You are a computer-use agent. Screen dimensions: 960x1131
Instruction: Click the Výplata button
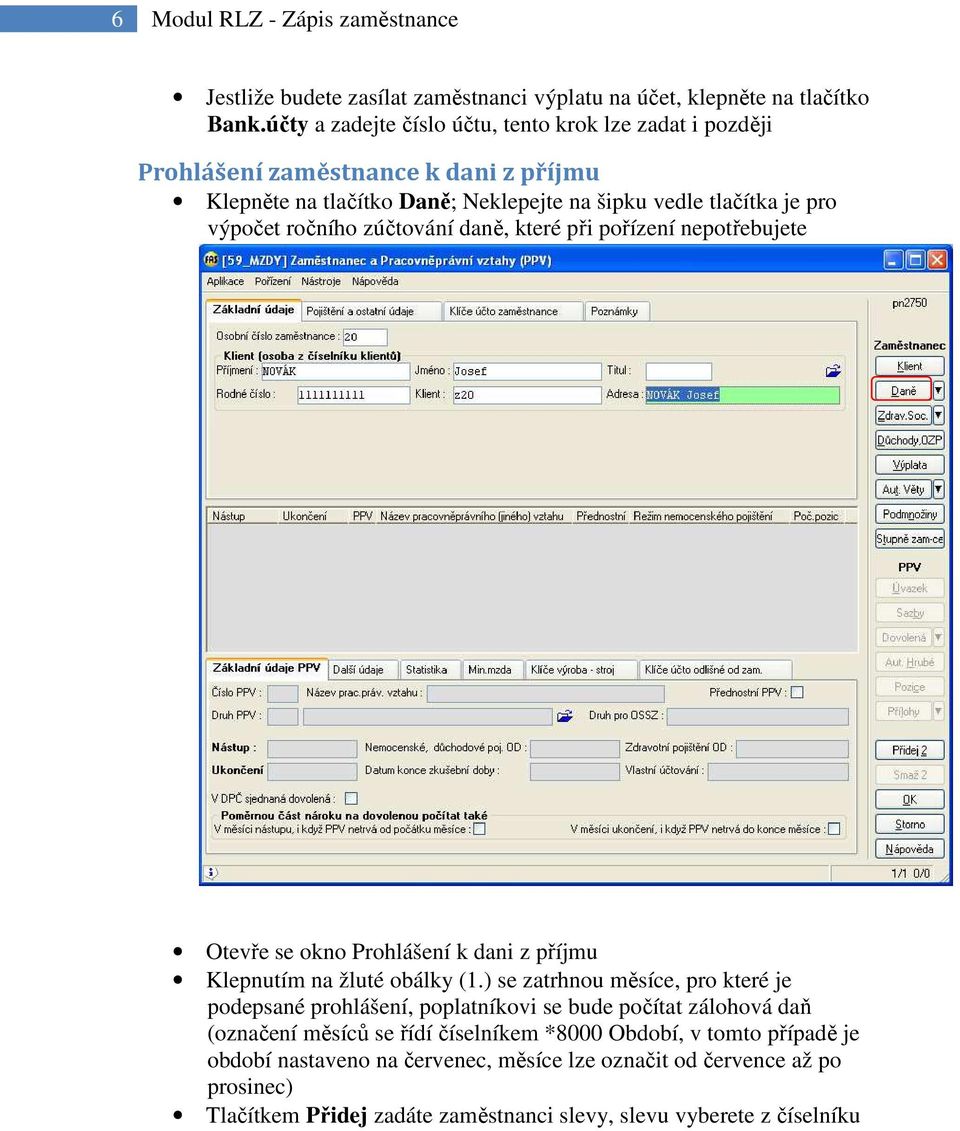click(909, 465)
